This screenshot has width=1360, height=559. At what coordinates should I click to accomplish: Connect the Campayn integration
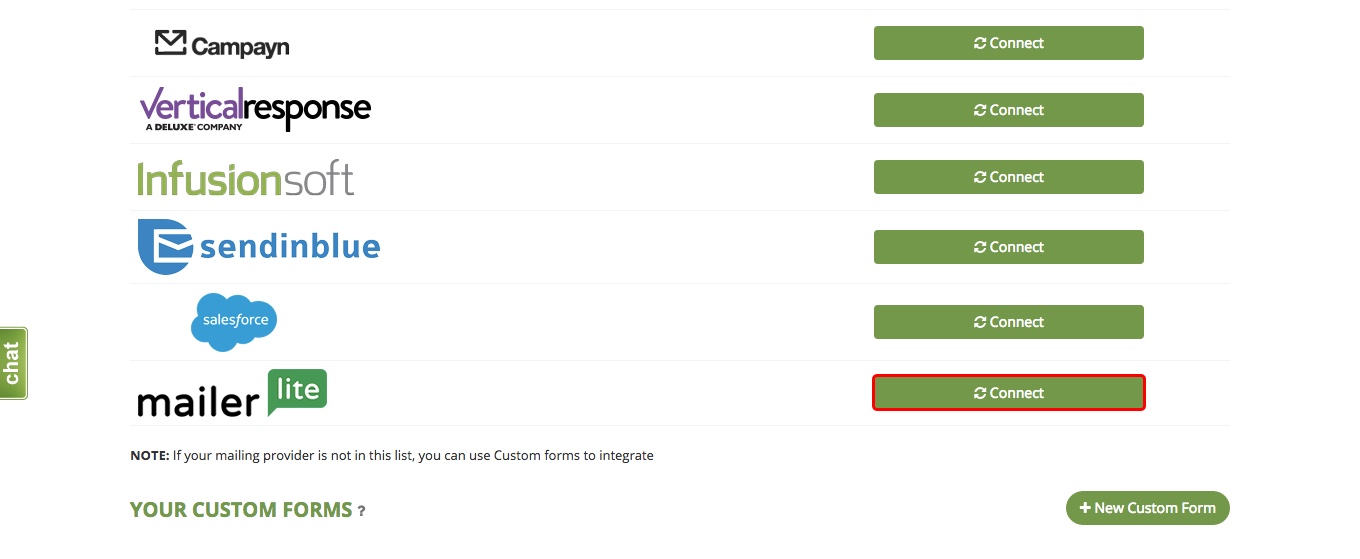click(x=1009, y=43)
